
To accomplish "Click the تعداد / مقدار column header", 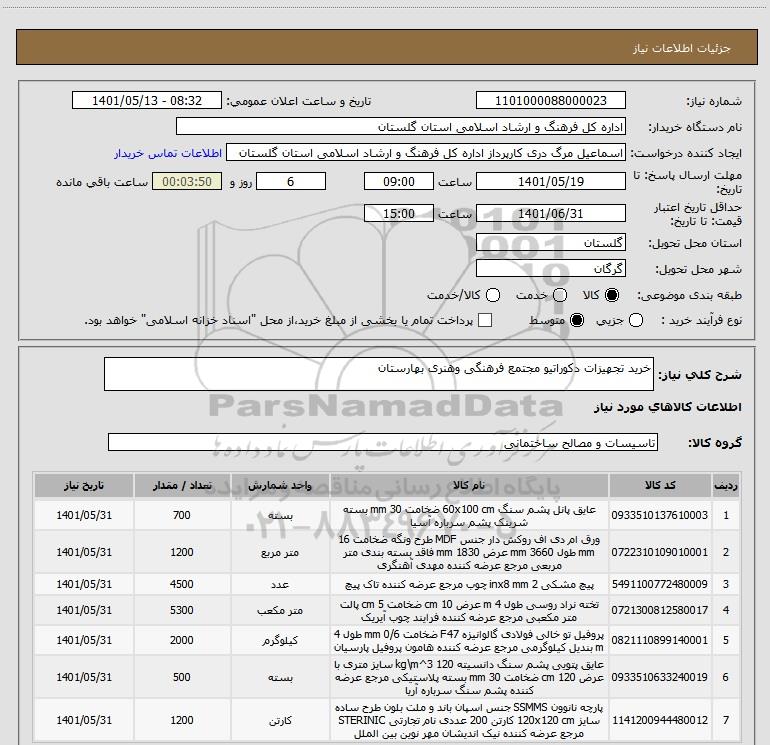I will (182, 486).
